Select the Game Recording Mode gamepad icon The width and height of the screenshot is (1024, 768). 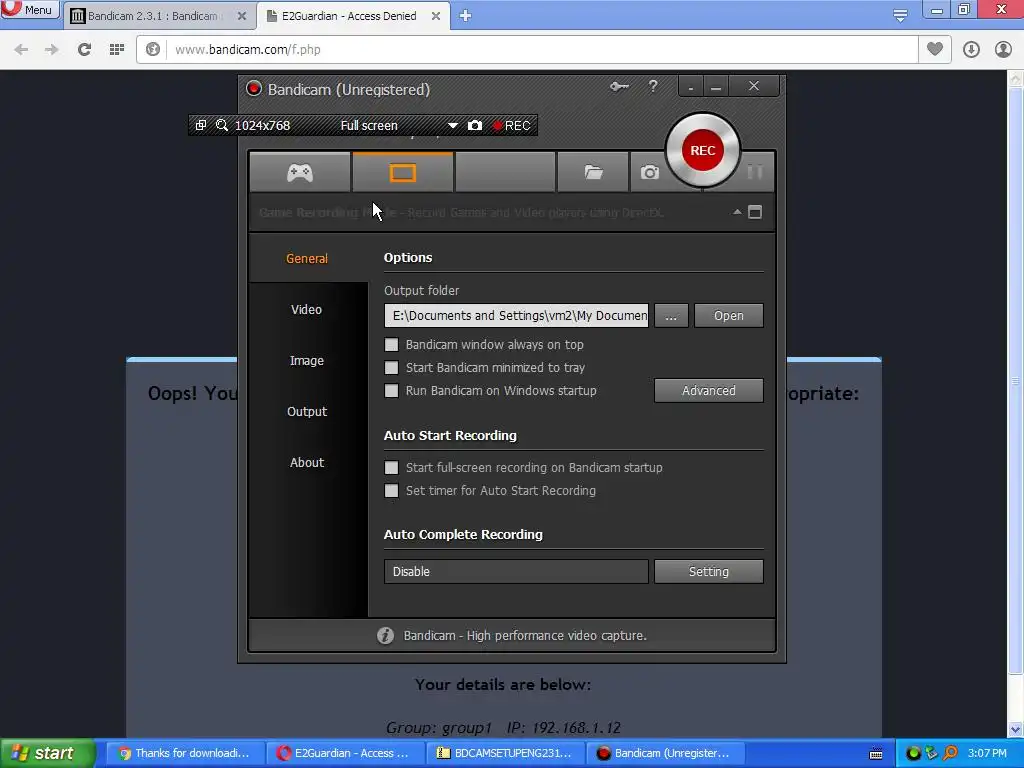coord(300,172)
